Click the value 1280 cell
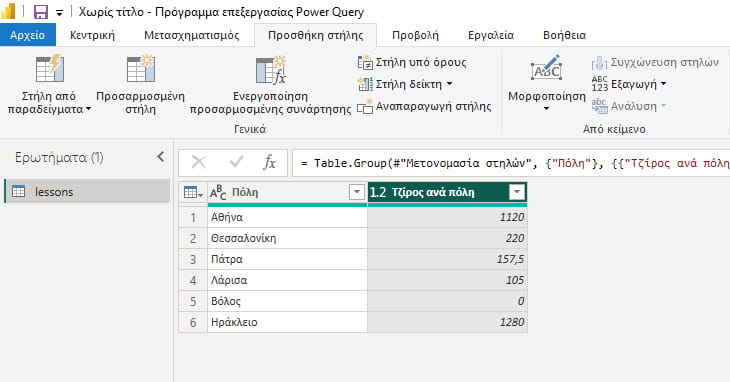The width and height of the screenshot is (730, 382). coord(447,322)
